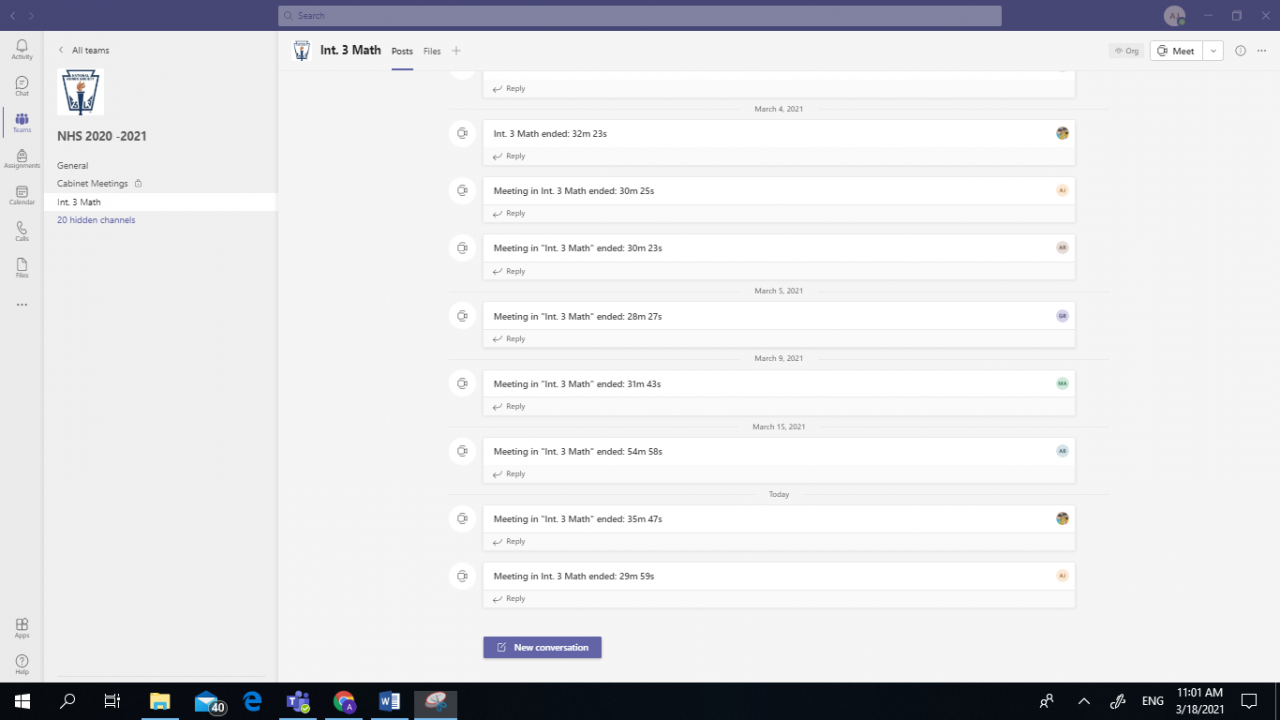This screenshot has height=720, width=1280.
Task: Open the dropdown arrow next to Meet
Action: (x=1213, y=51)
